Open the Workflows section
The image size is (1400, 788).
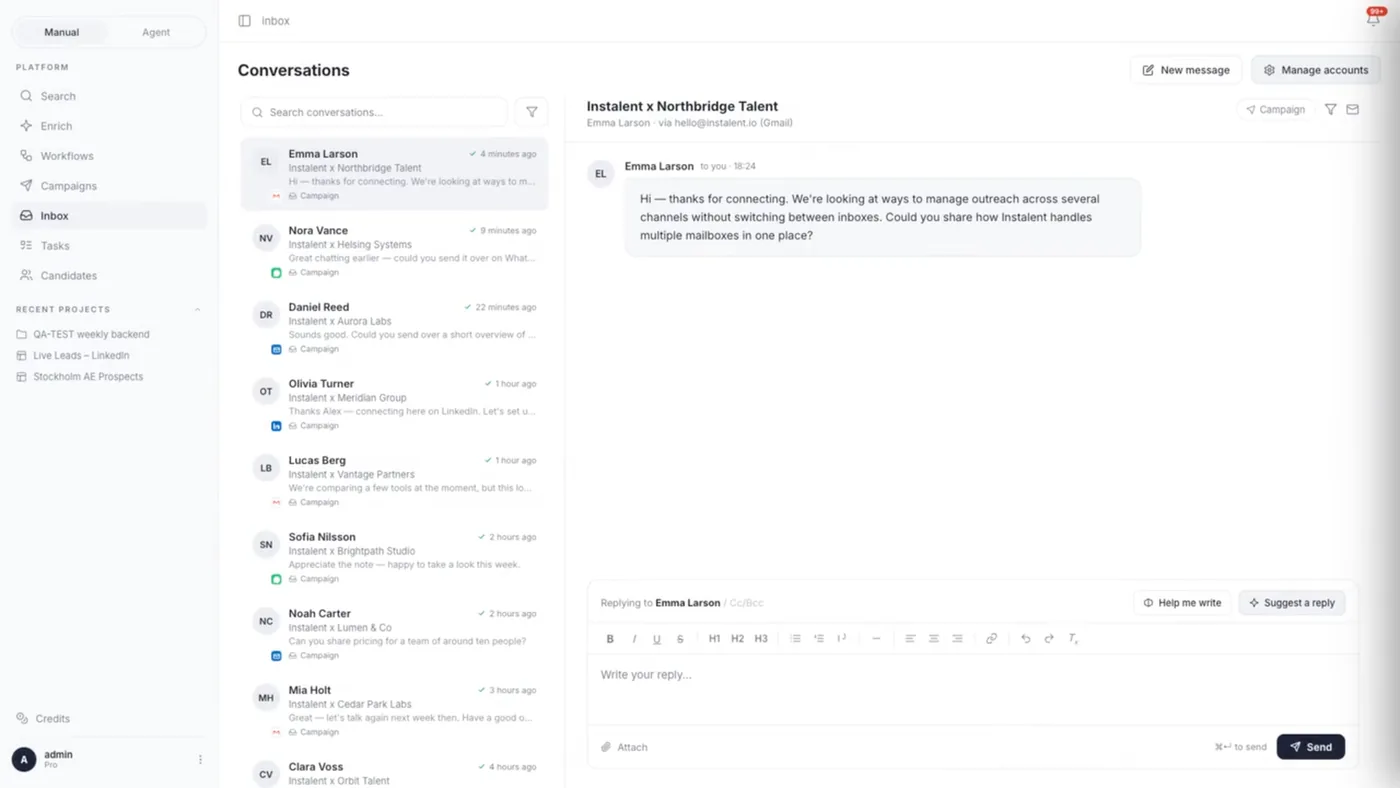click(x=109, y=156)
